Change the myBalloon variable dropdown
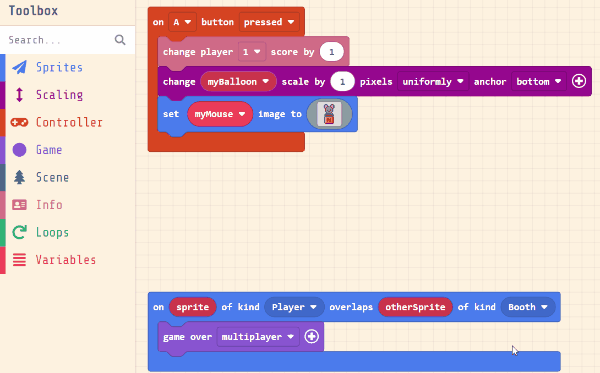The width and height of the screenshot is (600, 373). pyautogui.click(x=238, y=81)
